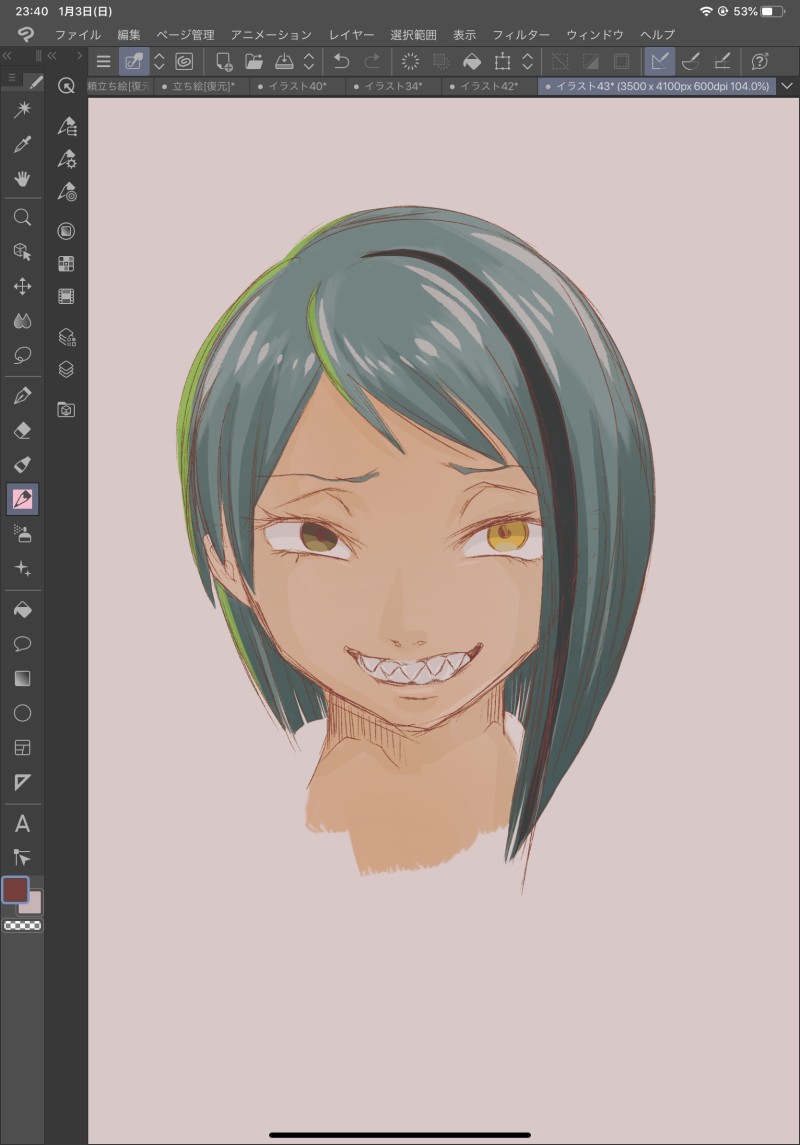The image size is (800, 1145).
Task: Choose the airbrush spray tool
Action: click(x=23, y=535)
